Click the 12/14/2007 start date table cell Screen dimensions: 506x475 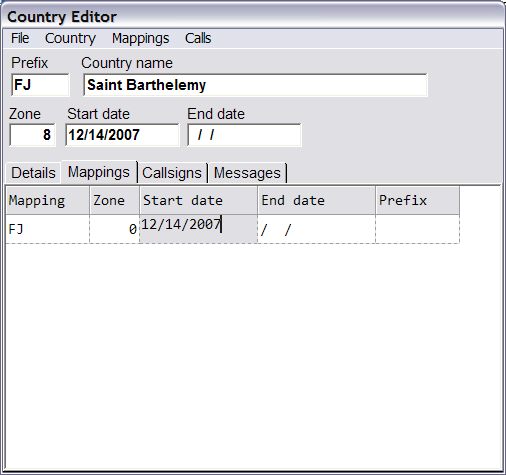click(199, 229)
